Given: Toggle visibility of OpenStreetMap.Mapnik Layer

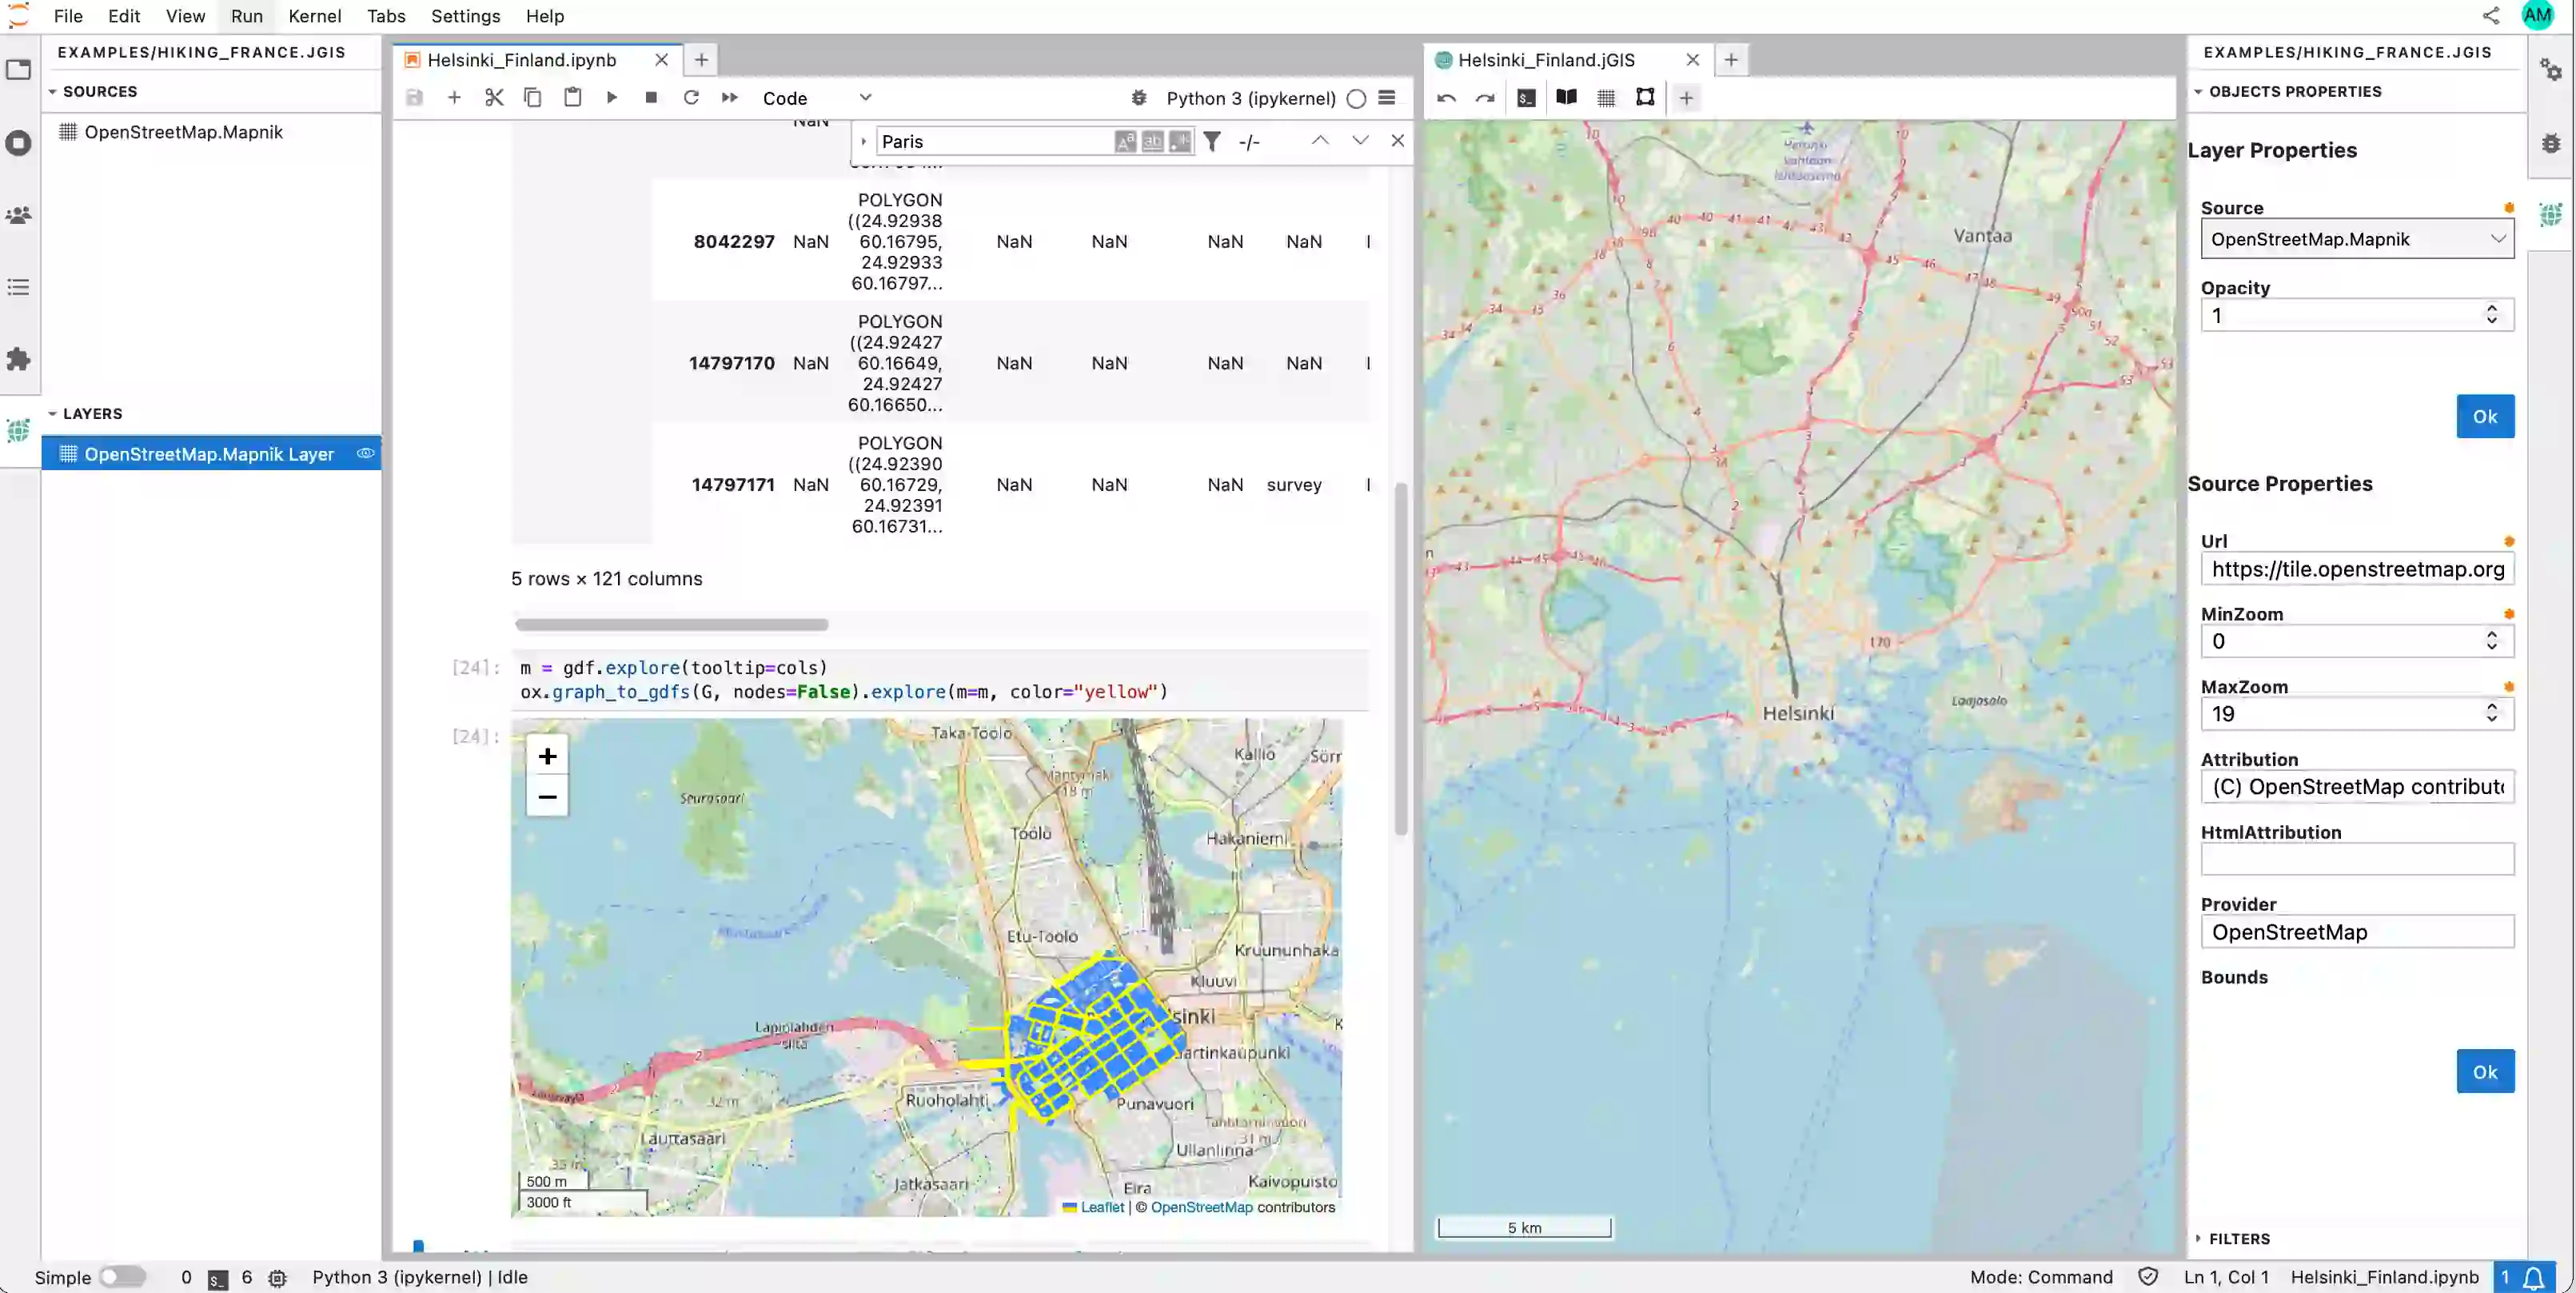Looking at the screenshot, I should click(365, 453).
